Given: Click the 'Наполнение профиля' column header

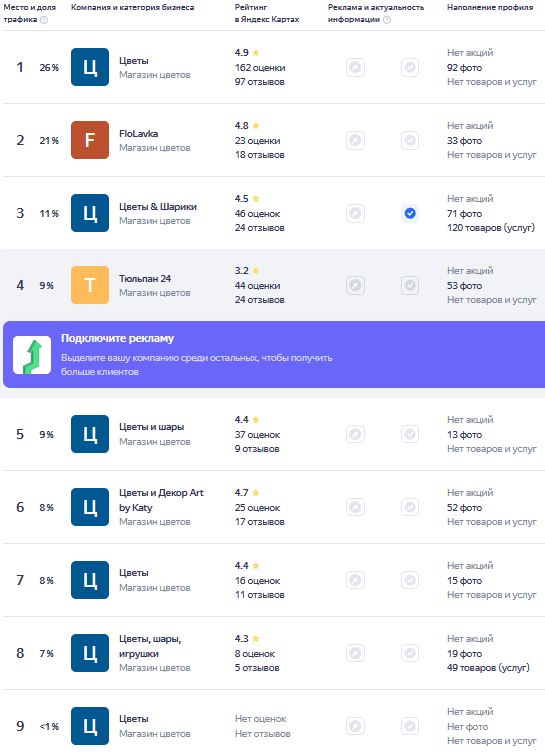Looking at the screenshot, I should (490, 7).
